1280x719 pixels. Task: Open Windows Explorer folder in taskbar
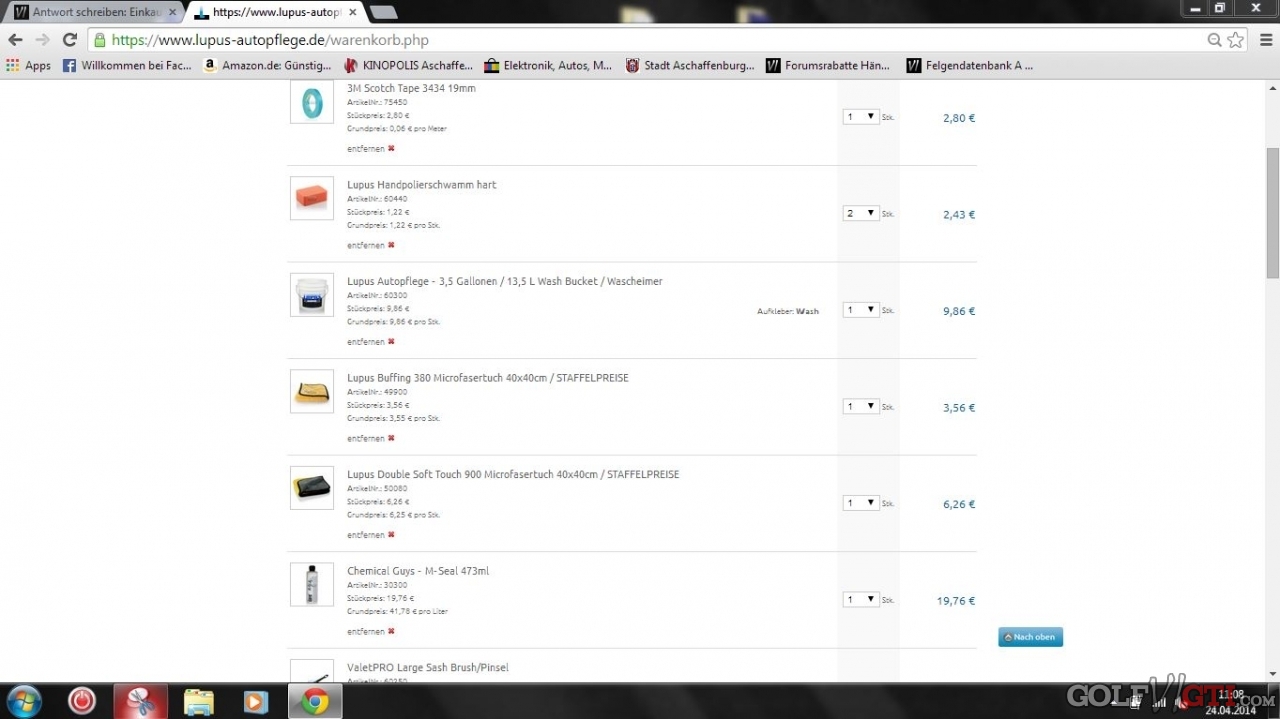tap(199, 701)
